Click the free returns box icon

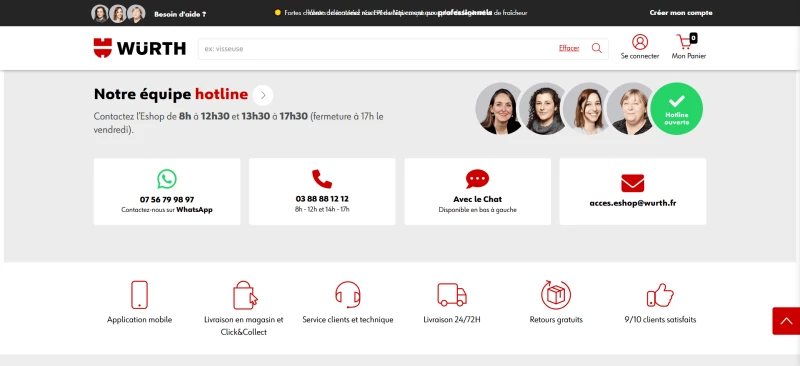(x=556, y=295)
